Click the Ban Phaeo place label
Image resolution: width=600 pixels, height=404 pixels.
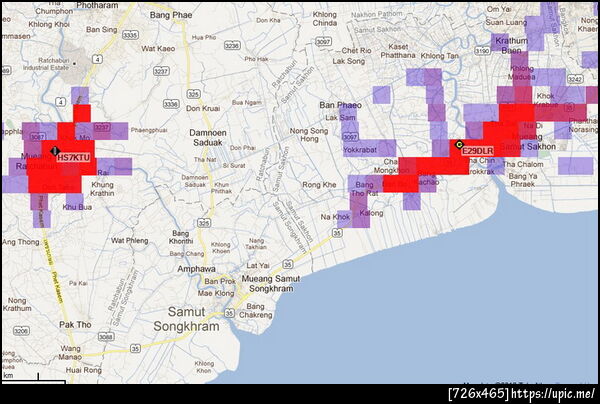tap(341, 105)
